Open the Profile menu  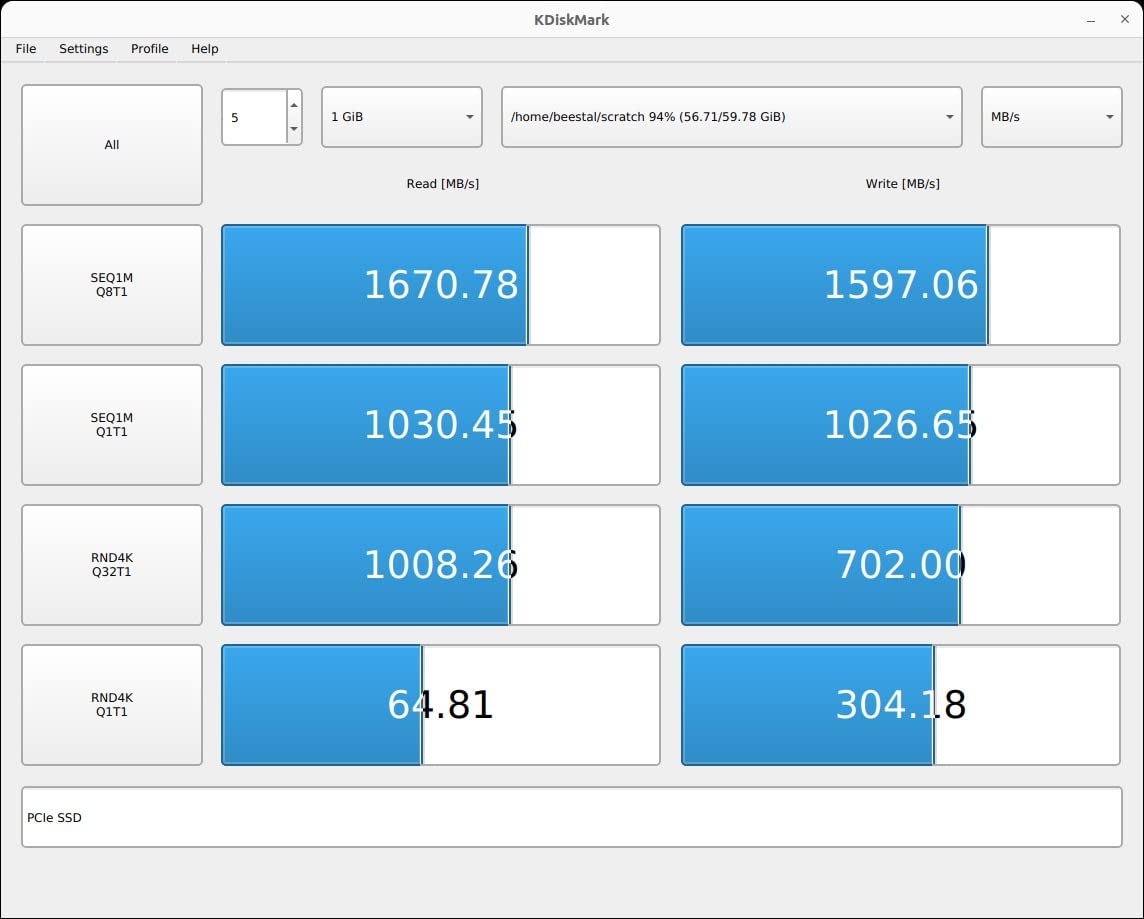pos(150,49)
